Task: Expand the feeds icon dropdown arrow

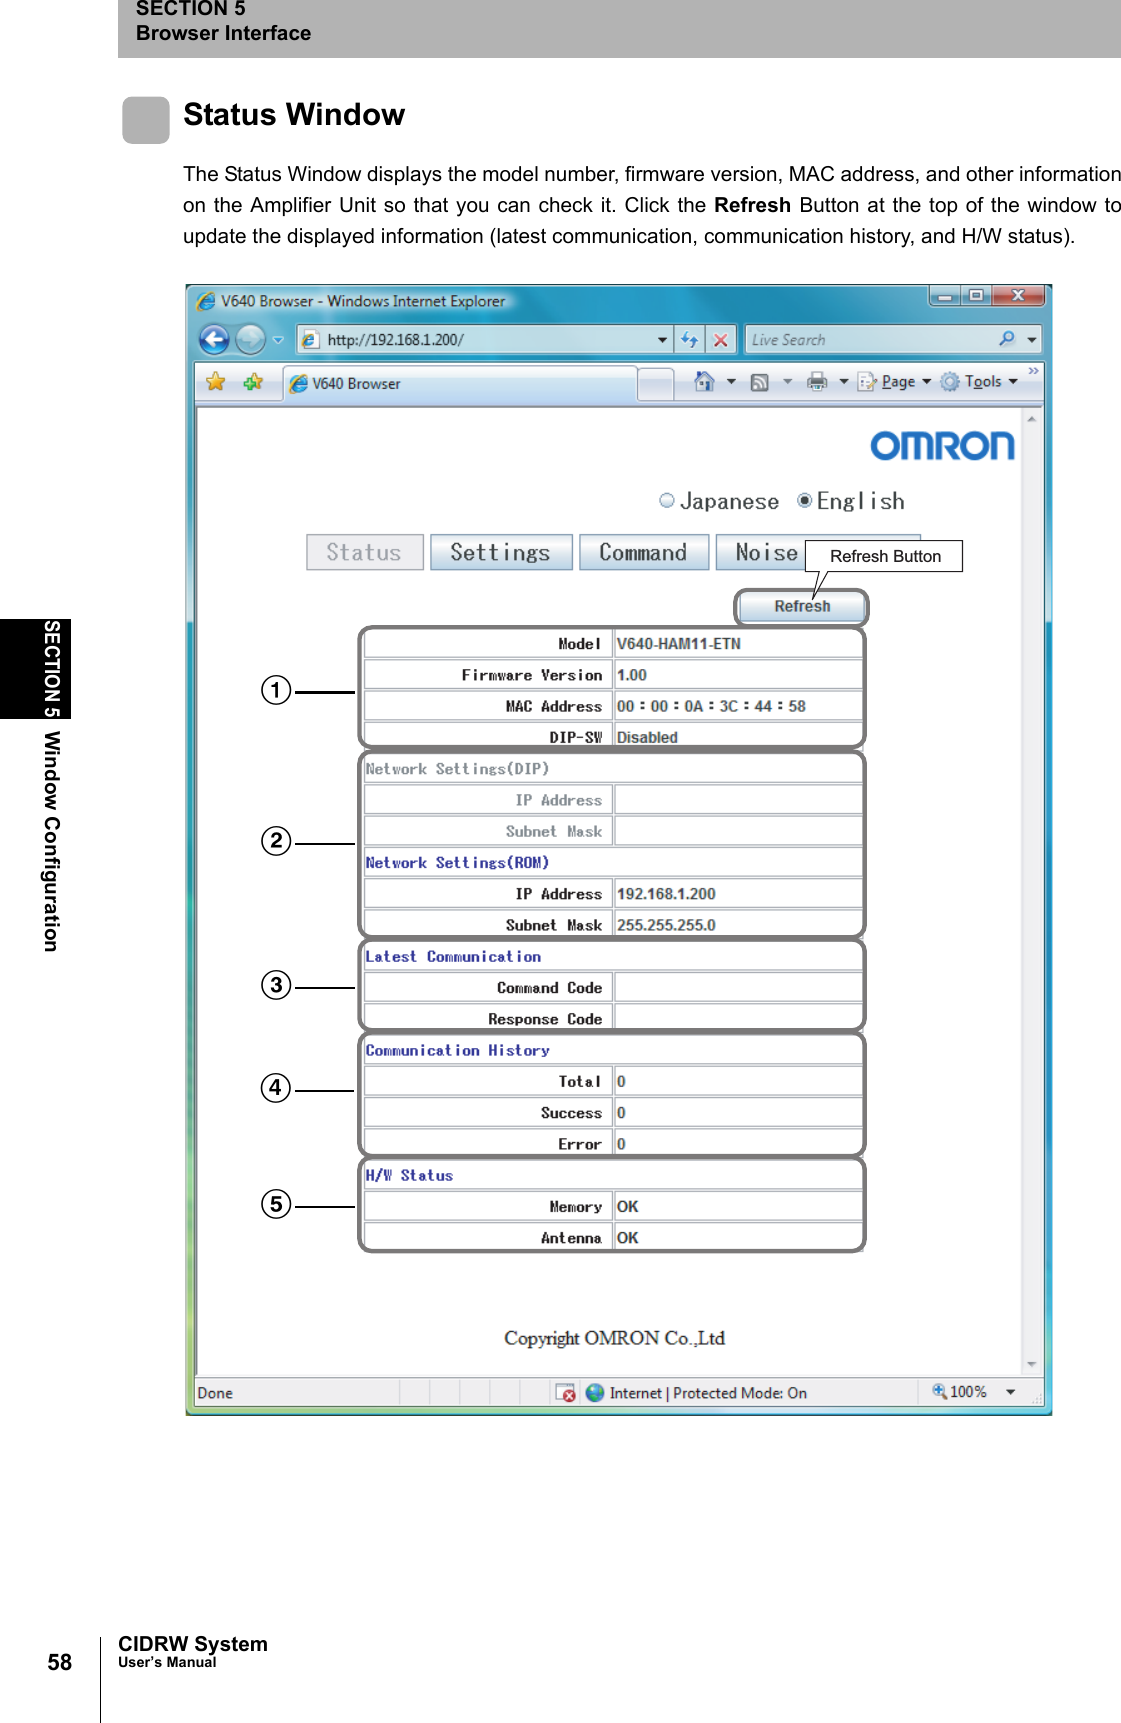Action: pos(787,382)
